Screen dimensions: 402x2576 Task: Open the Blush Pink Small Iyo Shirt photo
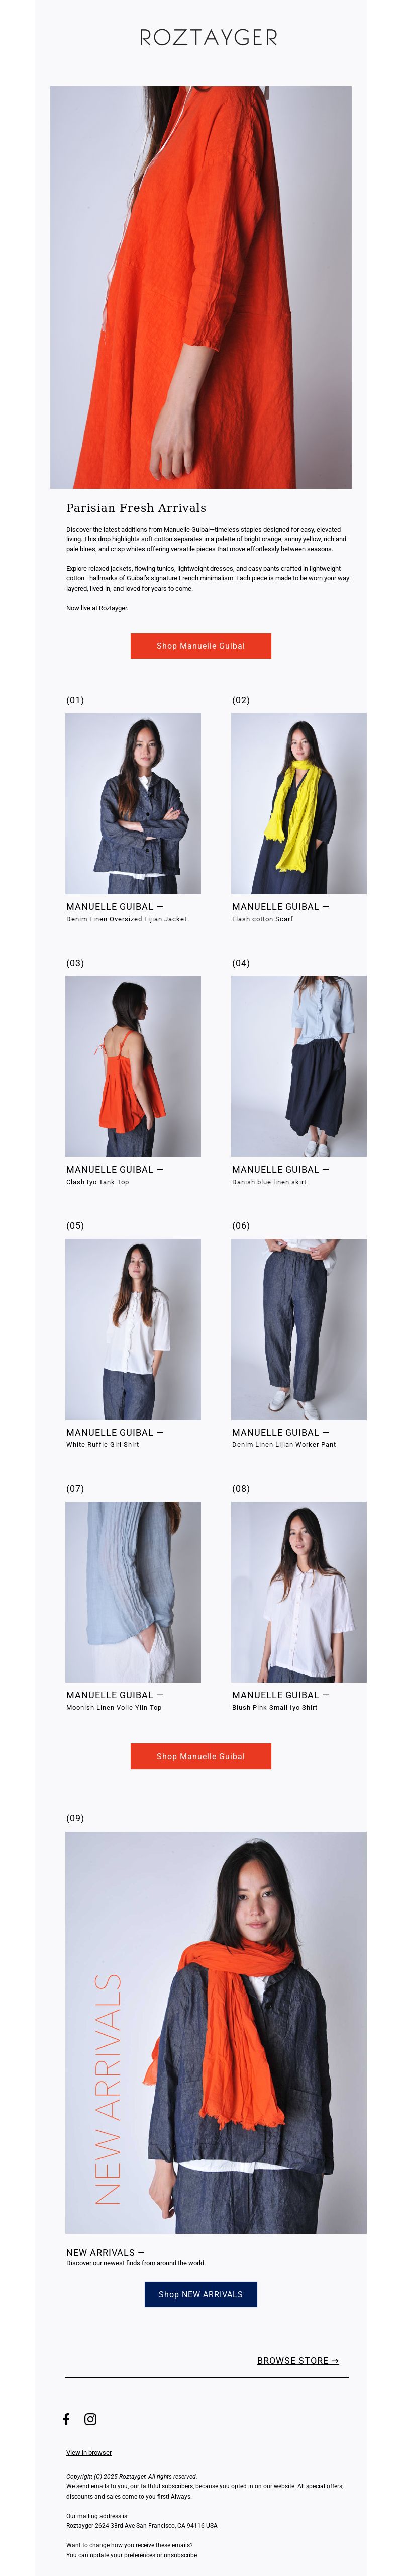click(299, 1591)
